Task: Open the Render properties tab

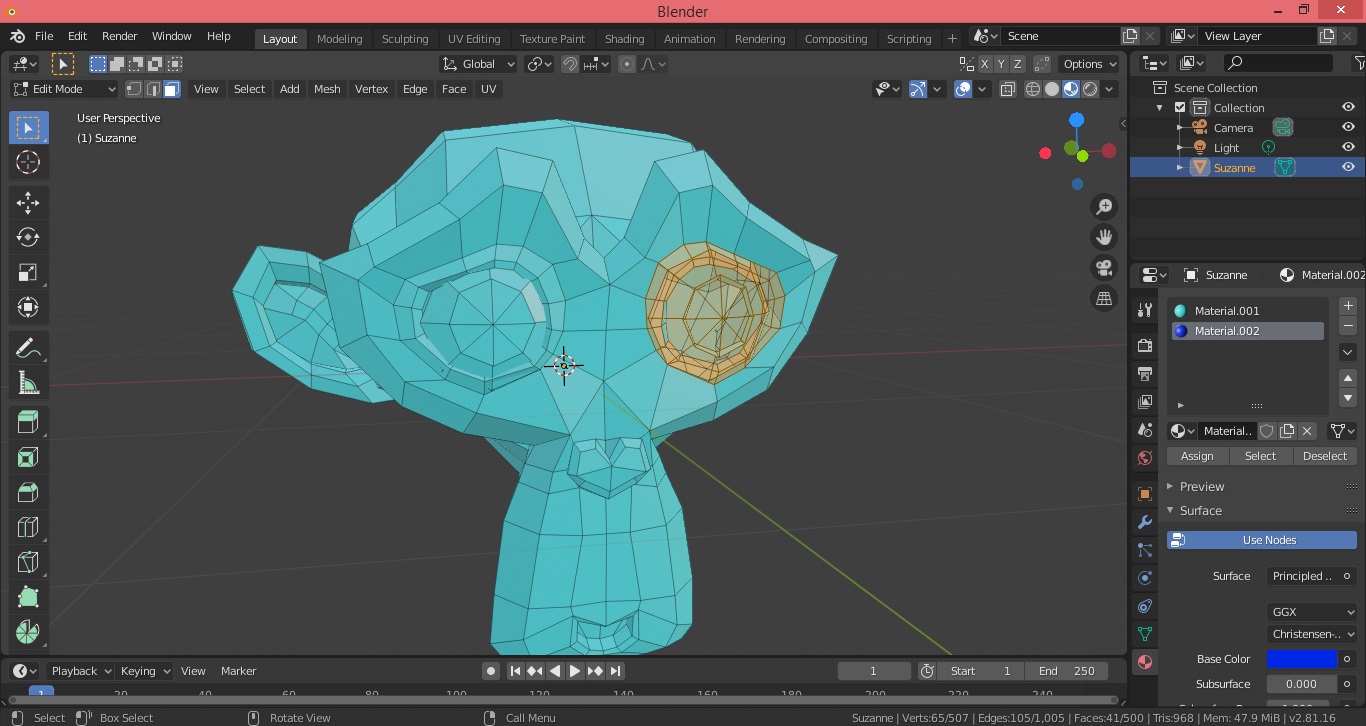Action: (1145, 346)
